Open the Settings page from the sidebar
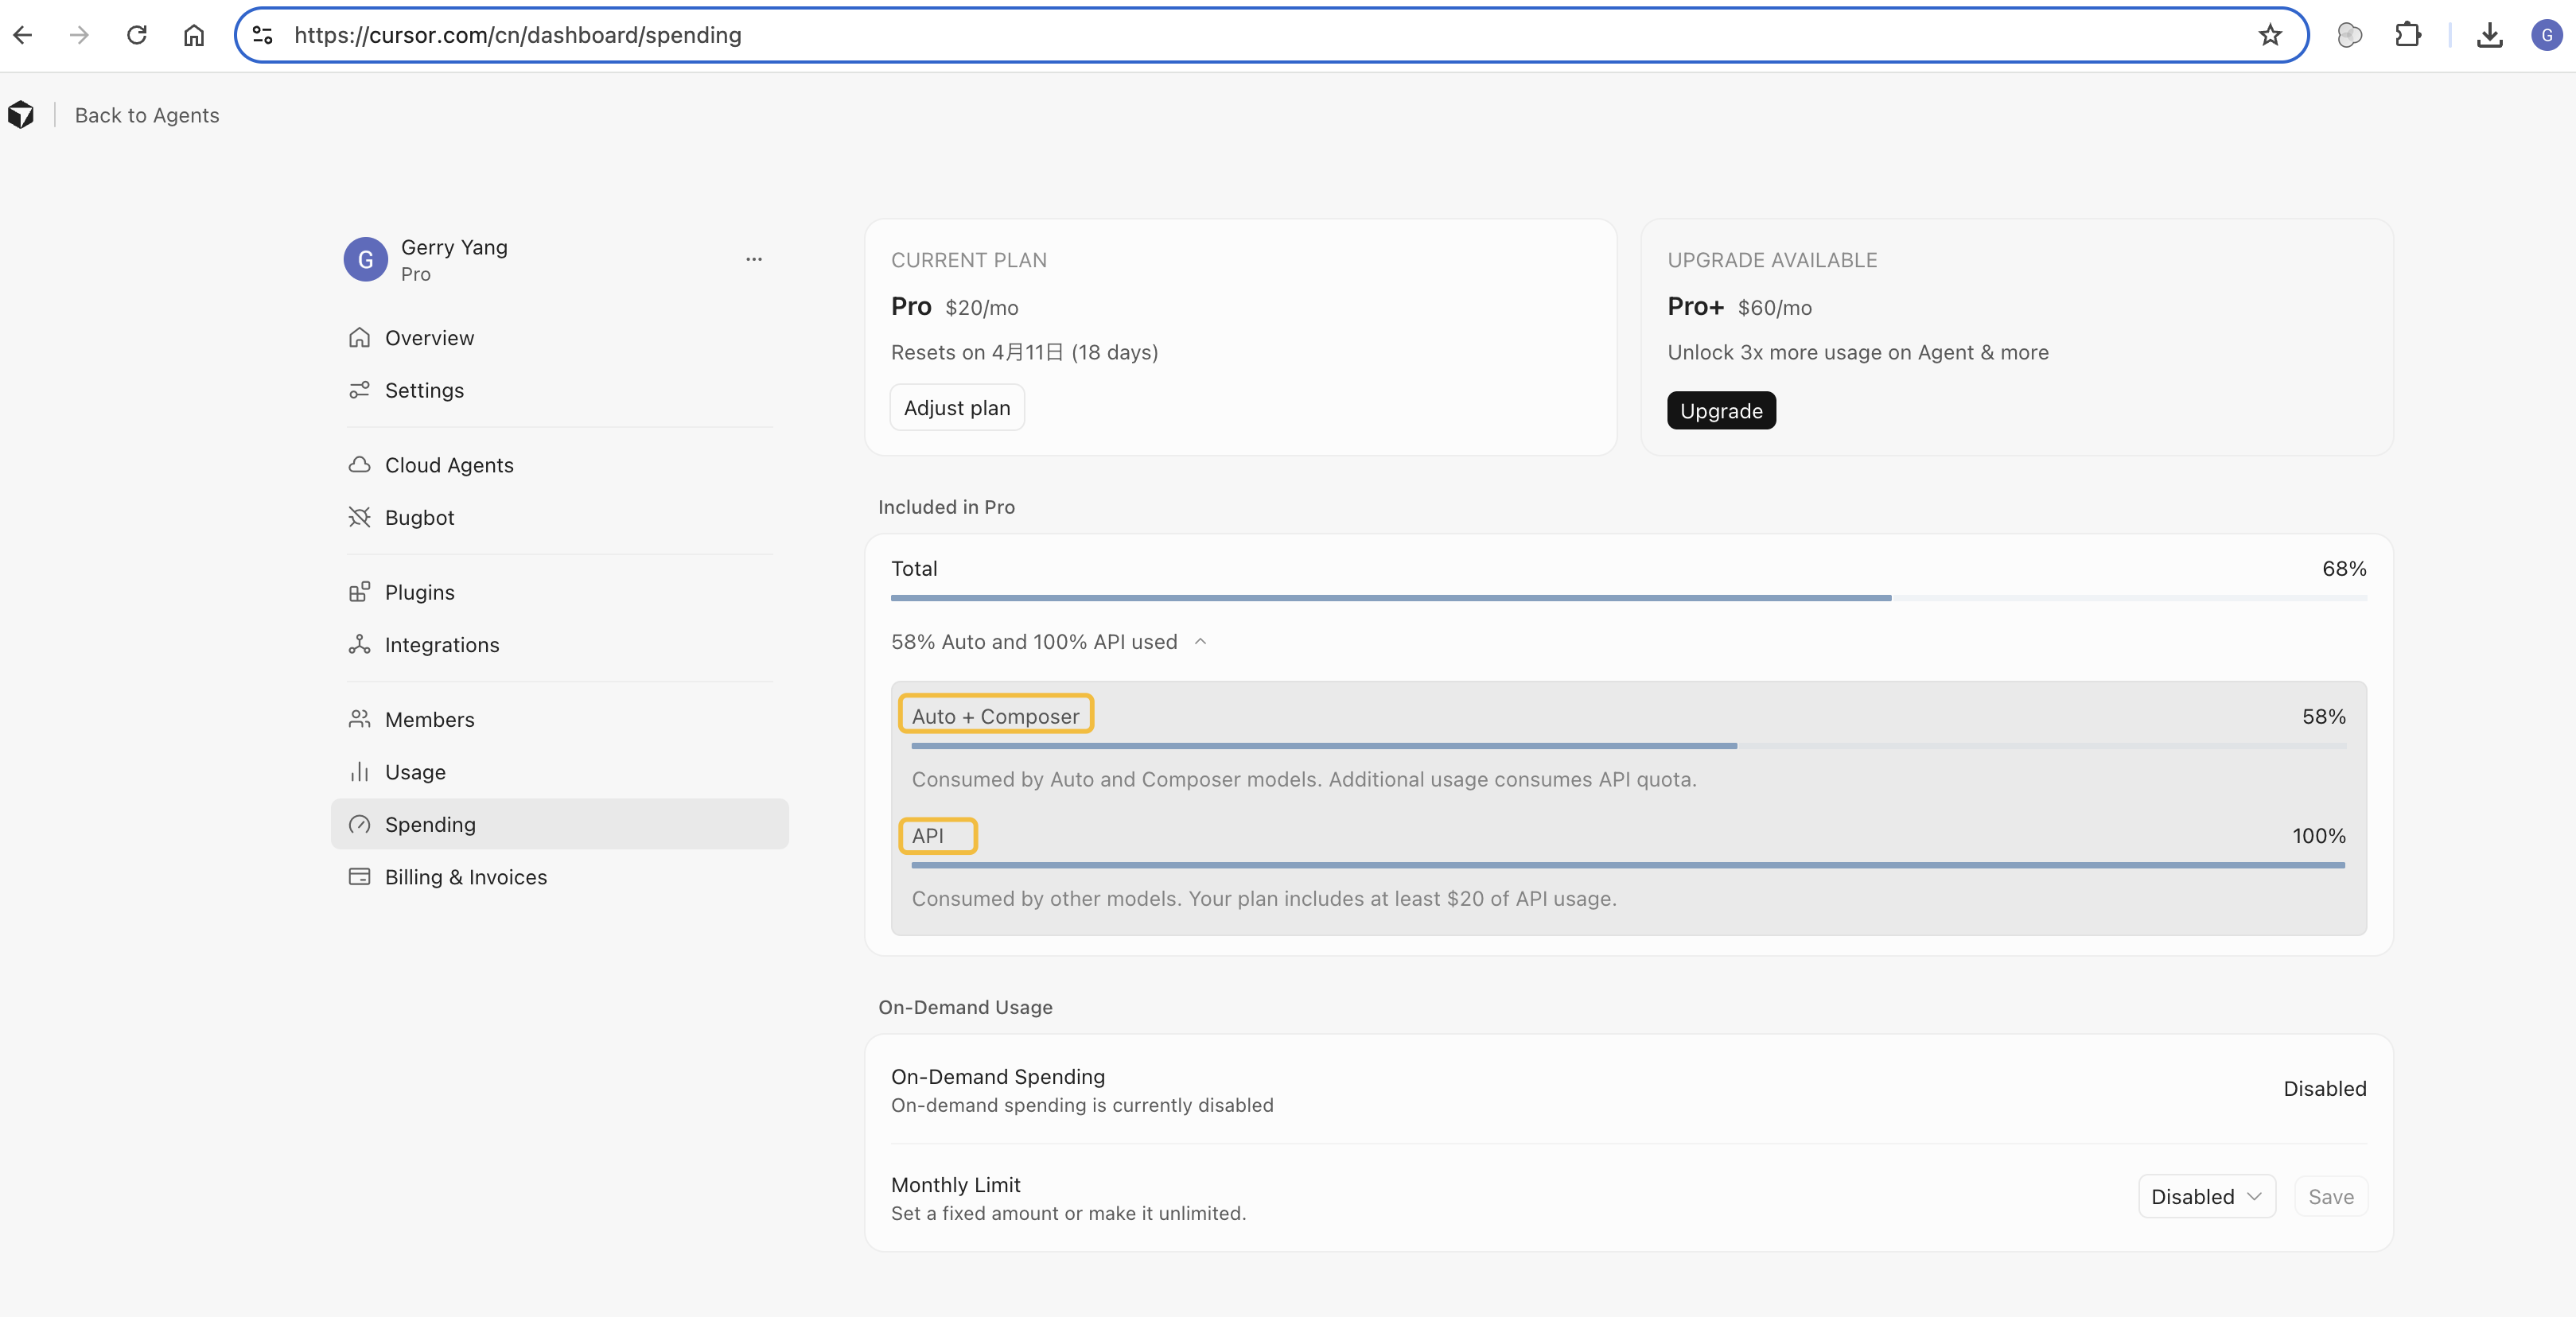 click(x=424, y=390)
